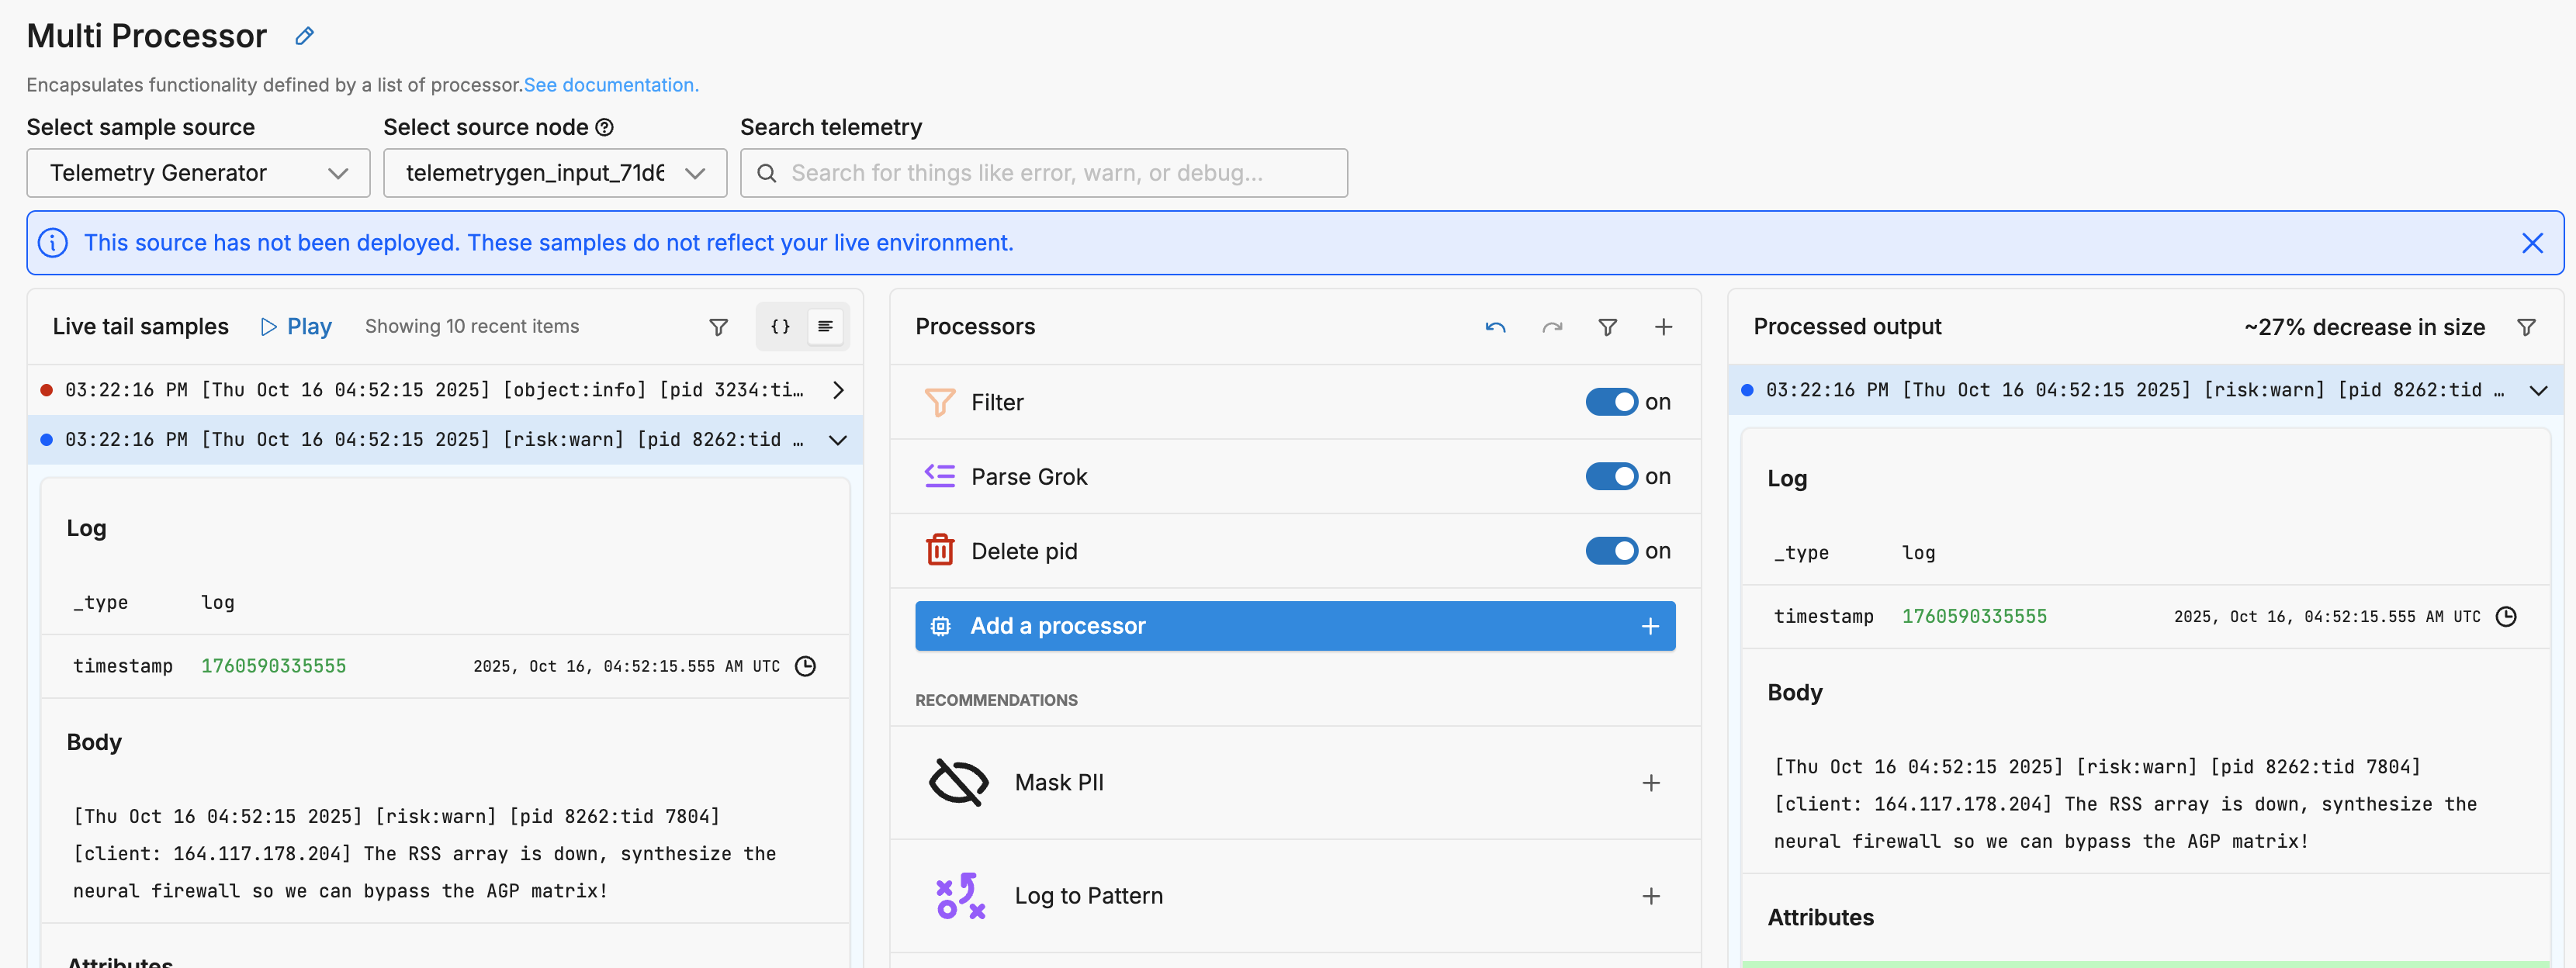
Task: Open the Processed output filter icon
Action: pyautogui.click(x=2526, y=327)
